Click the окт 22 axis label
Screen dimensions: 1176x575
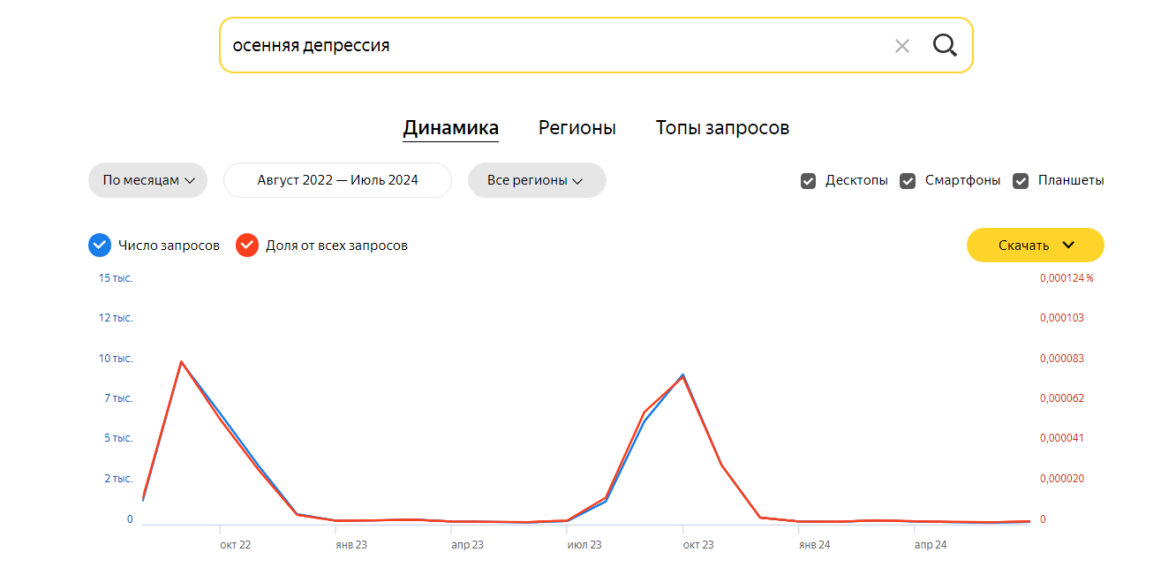click(235, 545)
